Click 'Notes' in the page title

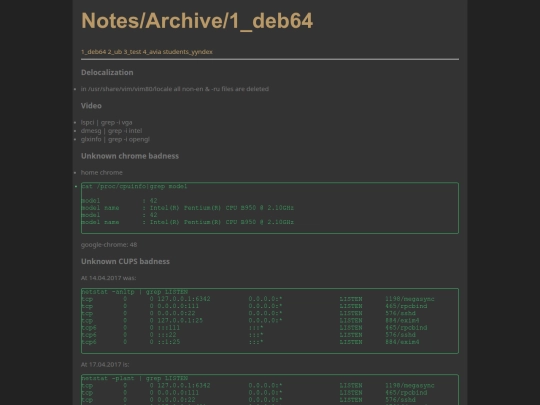click(x=111, y=21)
